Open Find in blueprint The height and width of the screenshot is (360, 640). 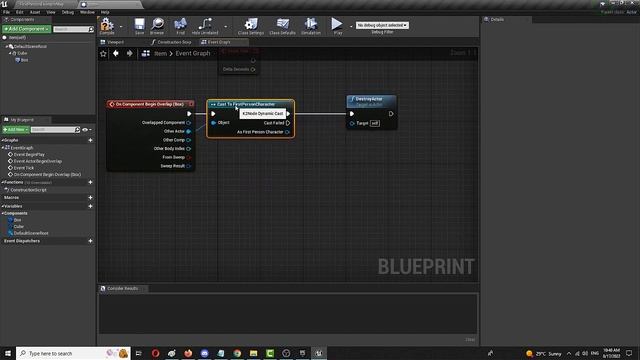(180, 26)
